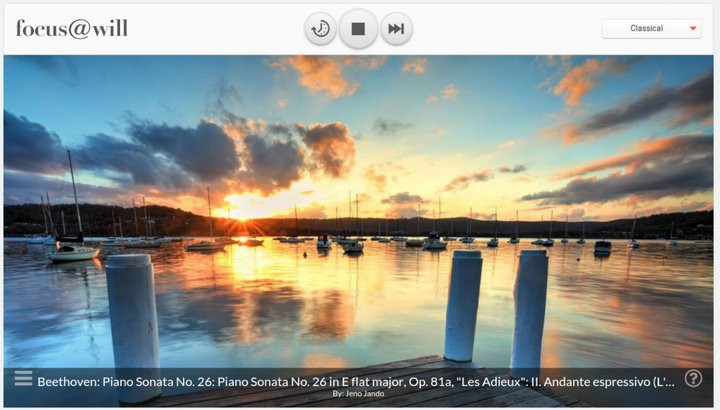Skip to the next track
Viewport: 720px width, 410px height.
[x=396, y=29]
